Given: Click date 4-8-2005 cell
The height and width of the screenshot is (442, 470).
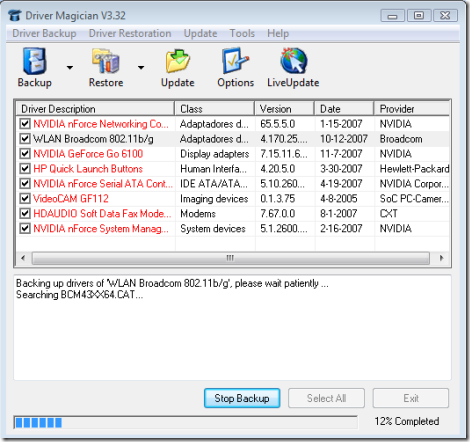Looking at the screenshot, I should 338,199.
